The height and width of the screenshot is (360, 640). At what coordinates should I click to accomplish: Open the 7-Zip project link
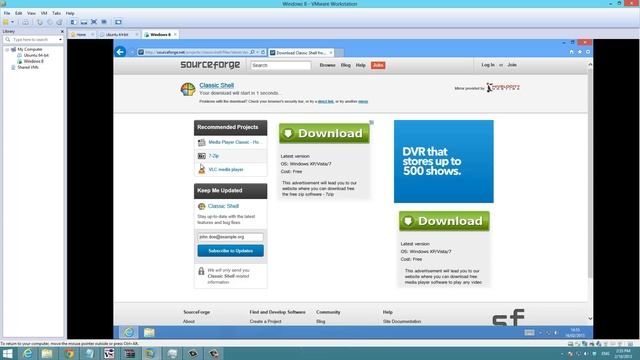pos(213,156)
